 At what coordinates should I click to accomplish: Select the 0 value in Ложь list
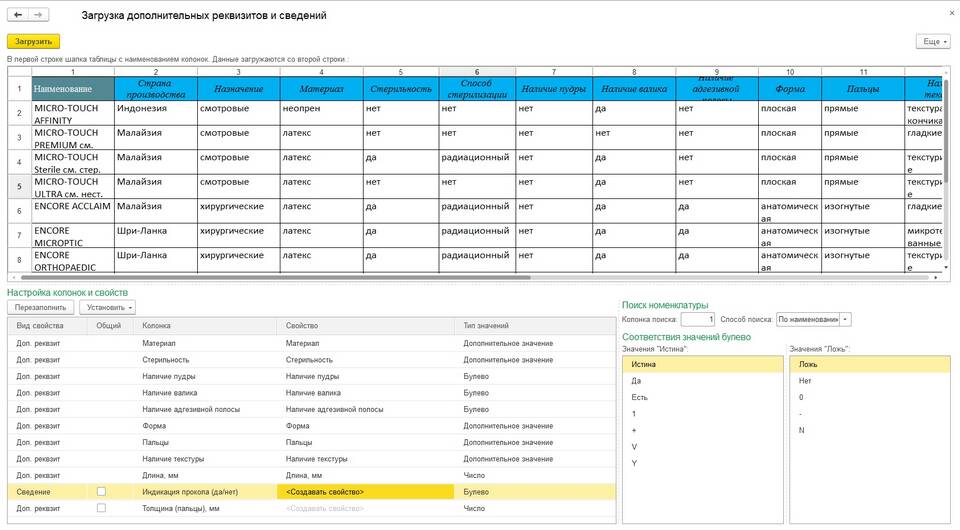(x=869, y=397)
